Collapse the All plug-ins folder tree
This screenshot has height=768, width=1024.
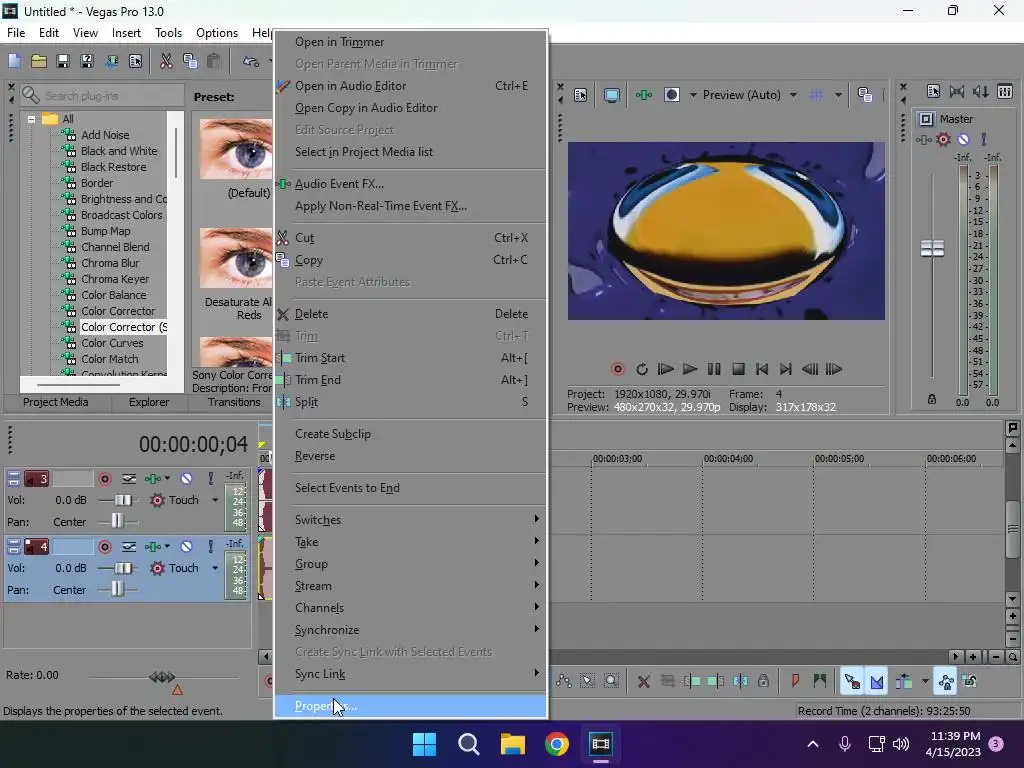coord(31,120)
